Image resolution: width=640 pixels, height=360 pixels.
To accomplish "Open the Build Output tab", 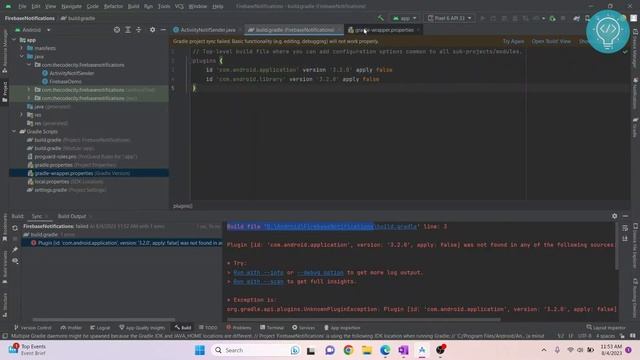I will point(72,216).
